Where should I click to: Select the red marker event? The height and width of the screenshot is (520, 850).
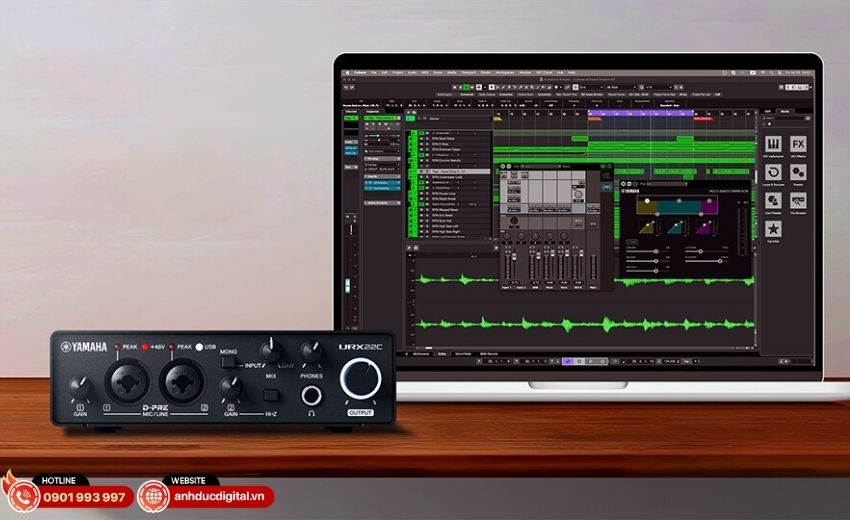(x=704, y=119)
